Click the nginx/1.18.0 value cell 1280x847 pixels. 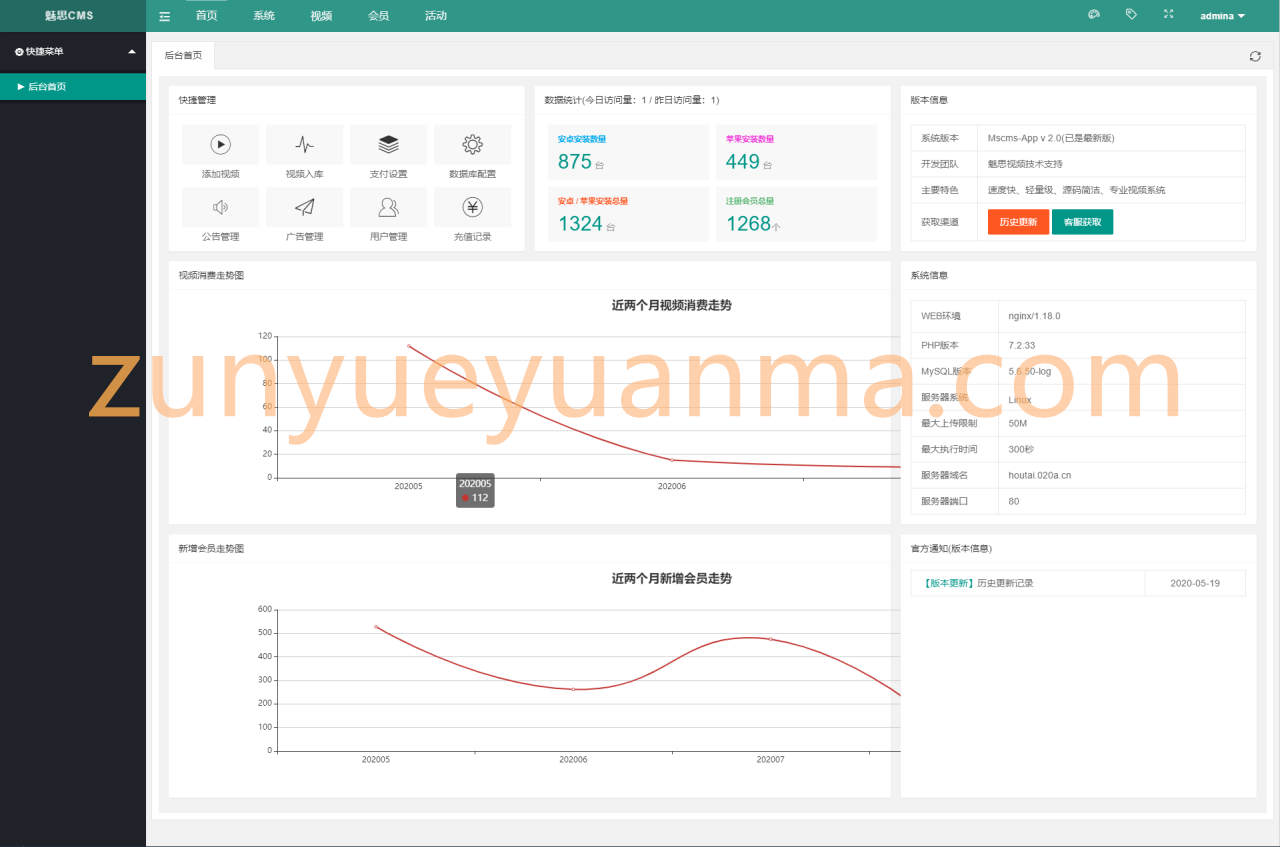1121,316
